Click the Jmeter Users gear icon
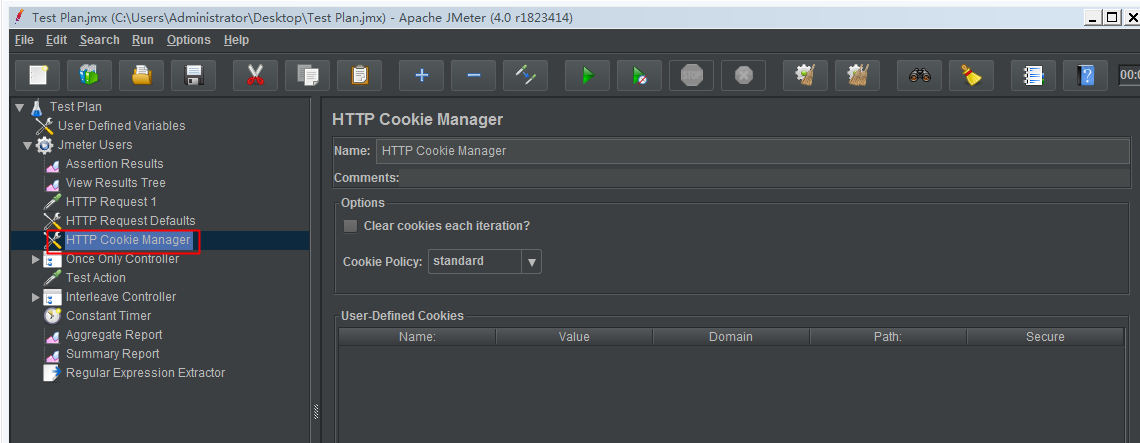 click(x=44, y=145)
